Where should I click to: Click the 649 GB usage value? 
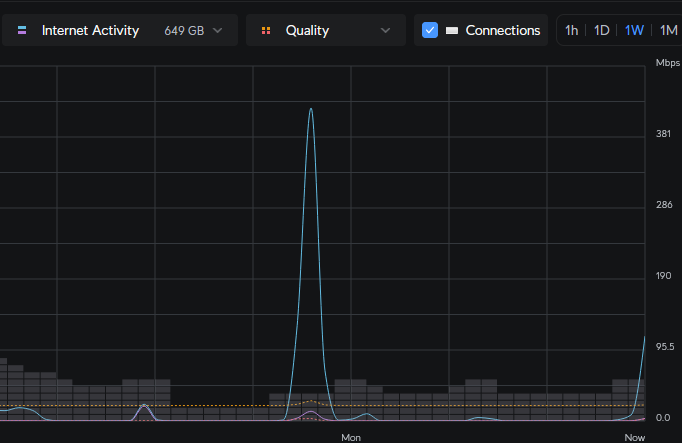184,31
